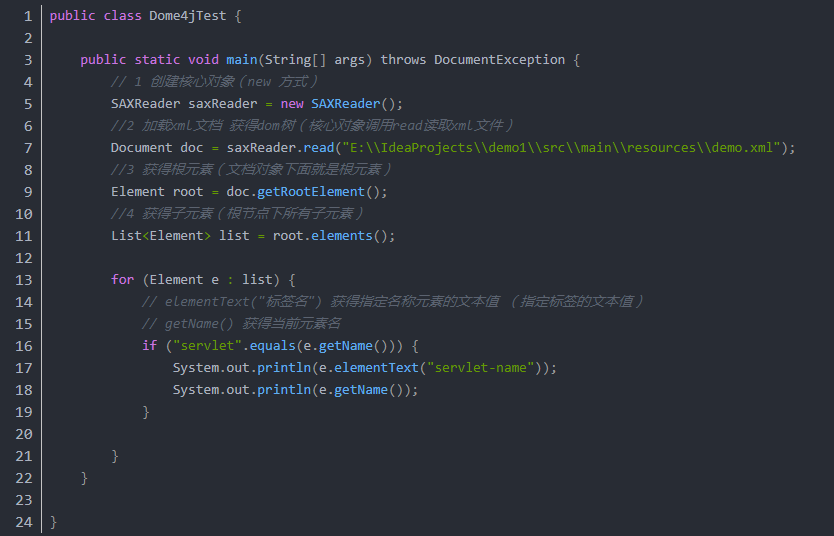
Task: Select line number 13 in the gutter
Action: [x=25, y=280]
